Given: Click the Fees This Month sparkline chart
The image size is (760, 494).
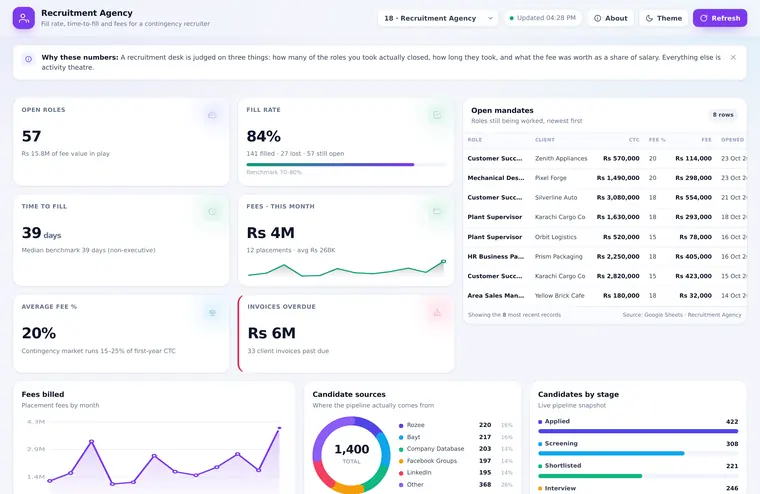Looking at the screenshot, I should [346, 269].
